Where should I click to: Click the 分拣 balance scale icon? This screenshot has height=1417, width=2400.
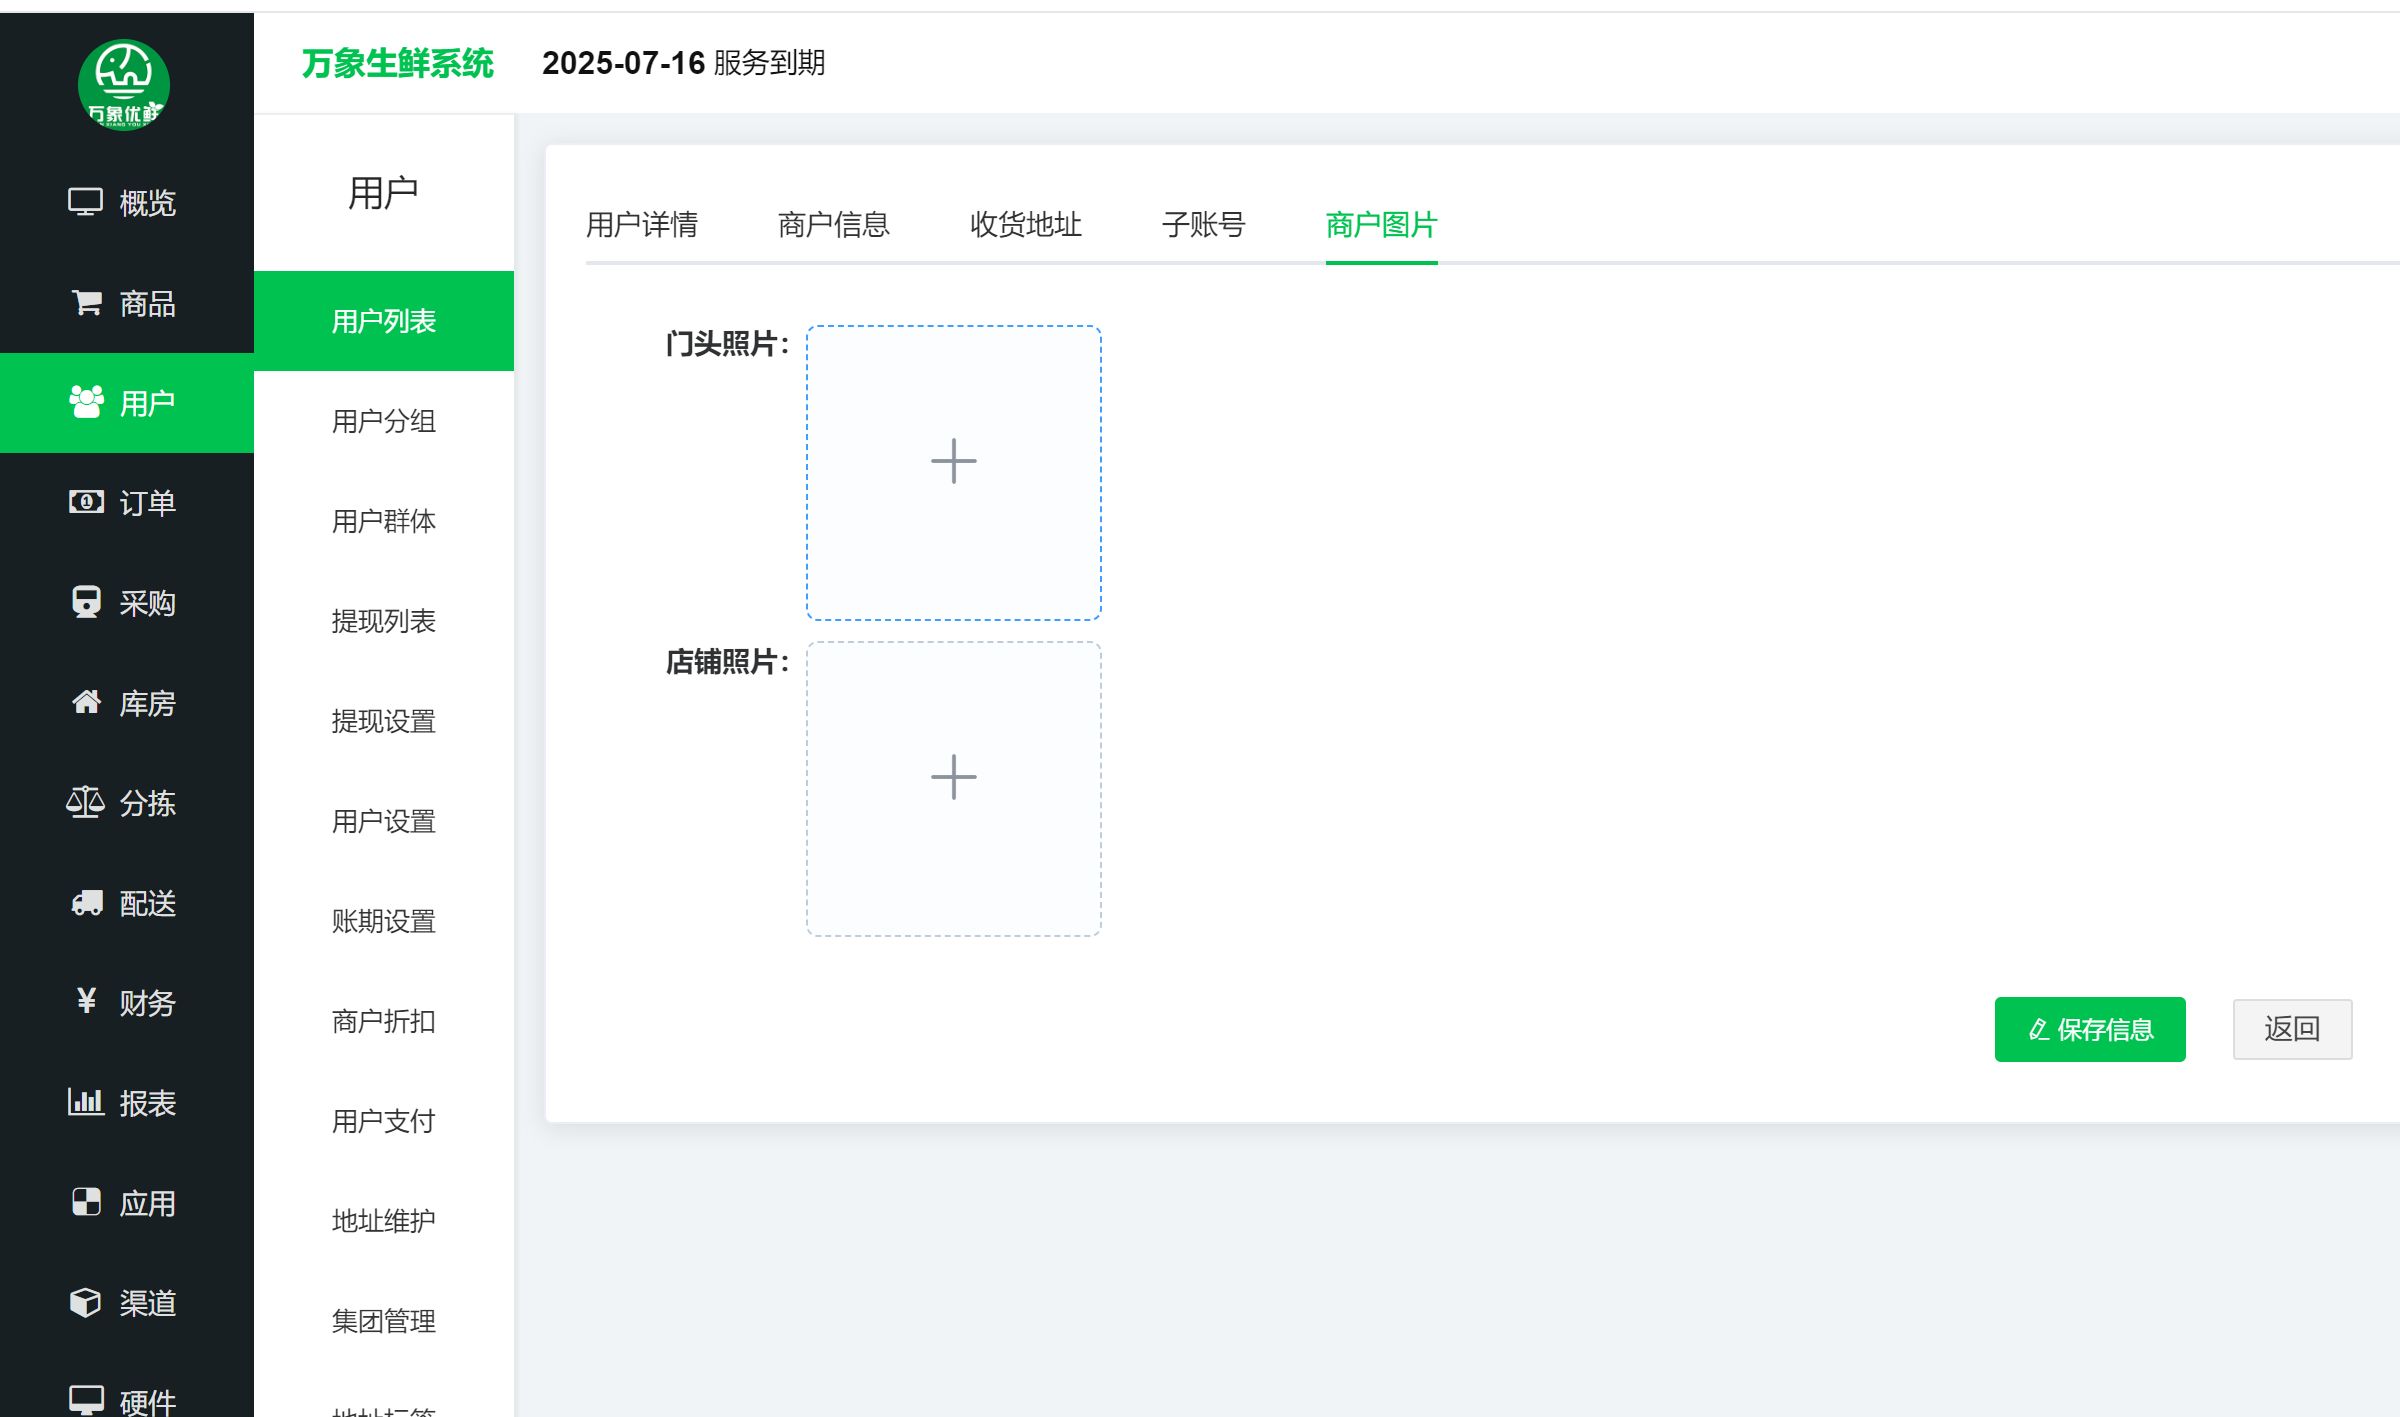[85, 802]
